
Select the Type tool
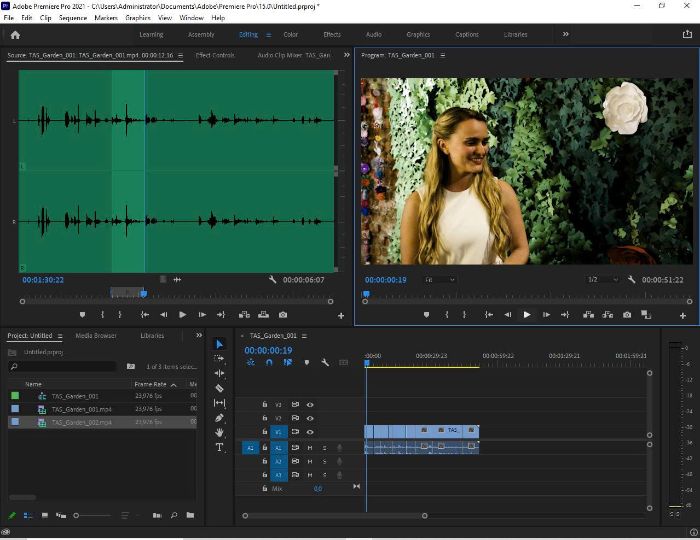pyautogui.click(x=219, y=447)
